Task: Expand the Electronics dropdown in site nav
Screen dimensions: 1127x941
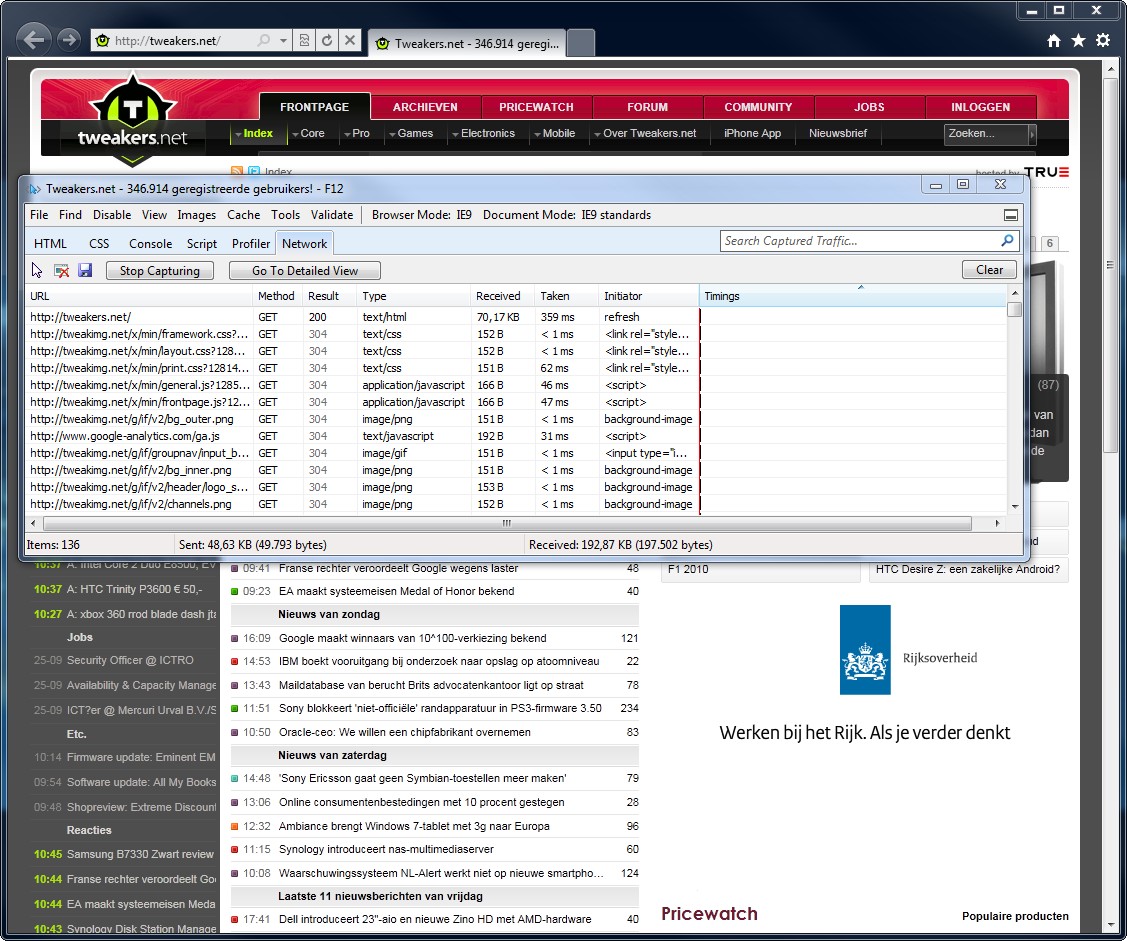Action: [x=484, y=134]
